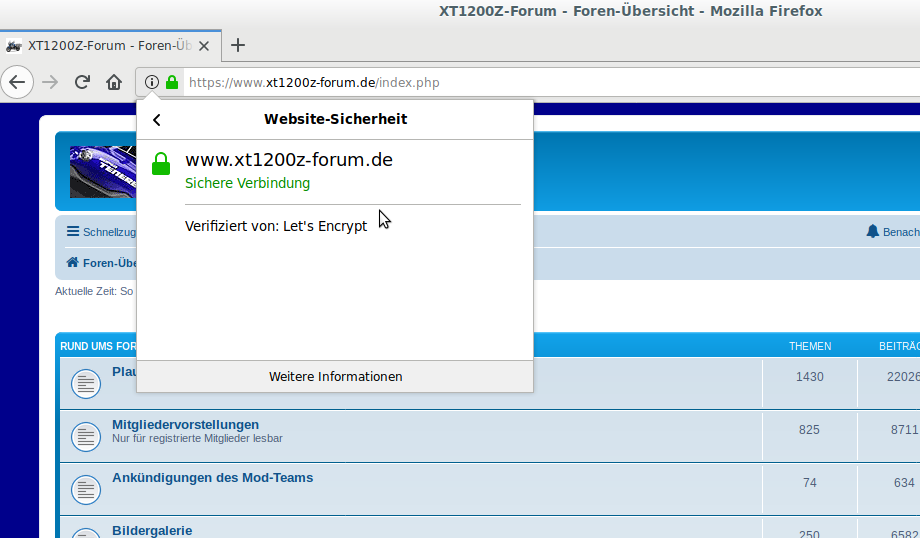The width and height of the screenshot is (920, 538).
Task: Open the Mitgliedervorstellungen forum
Action: [185, 425]
